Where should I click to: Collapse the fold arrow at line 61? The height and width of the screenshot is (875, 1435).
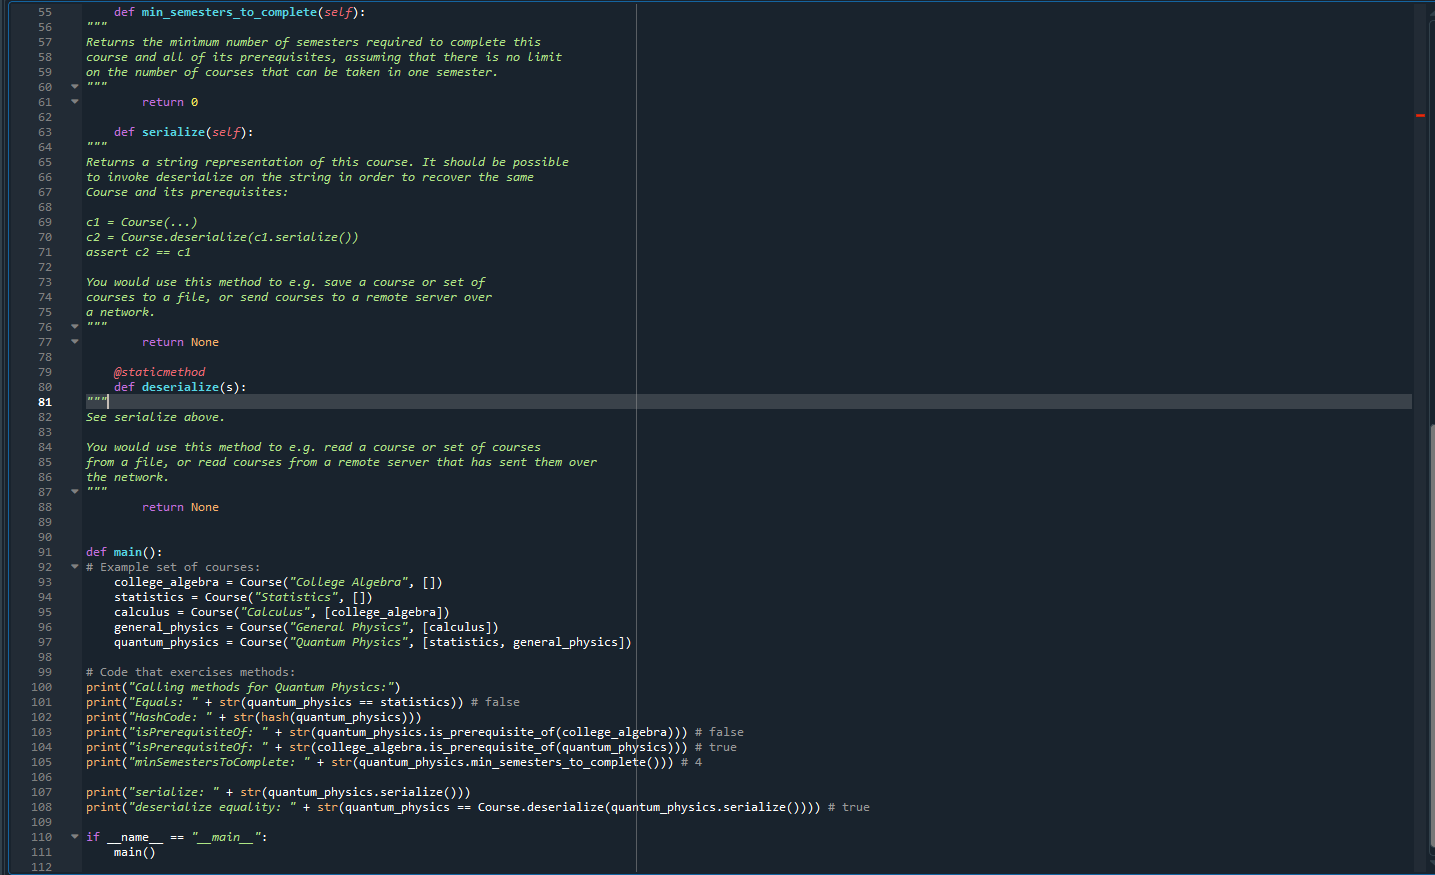[x=74, y=101]
